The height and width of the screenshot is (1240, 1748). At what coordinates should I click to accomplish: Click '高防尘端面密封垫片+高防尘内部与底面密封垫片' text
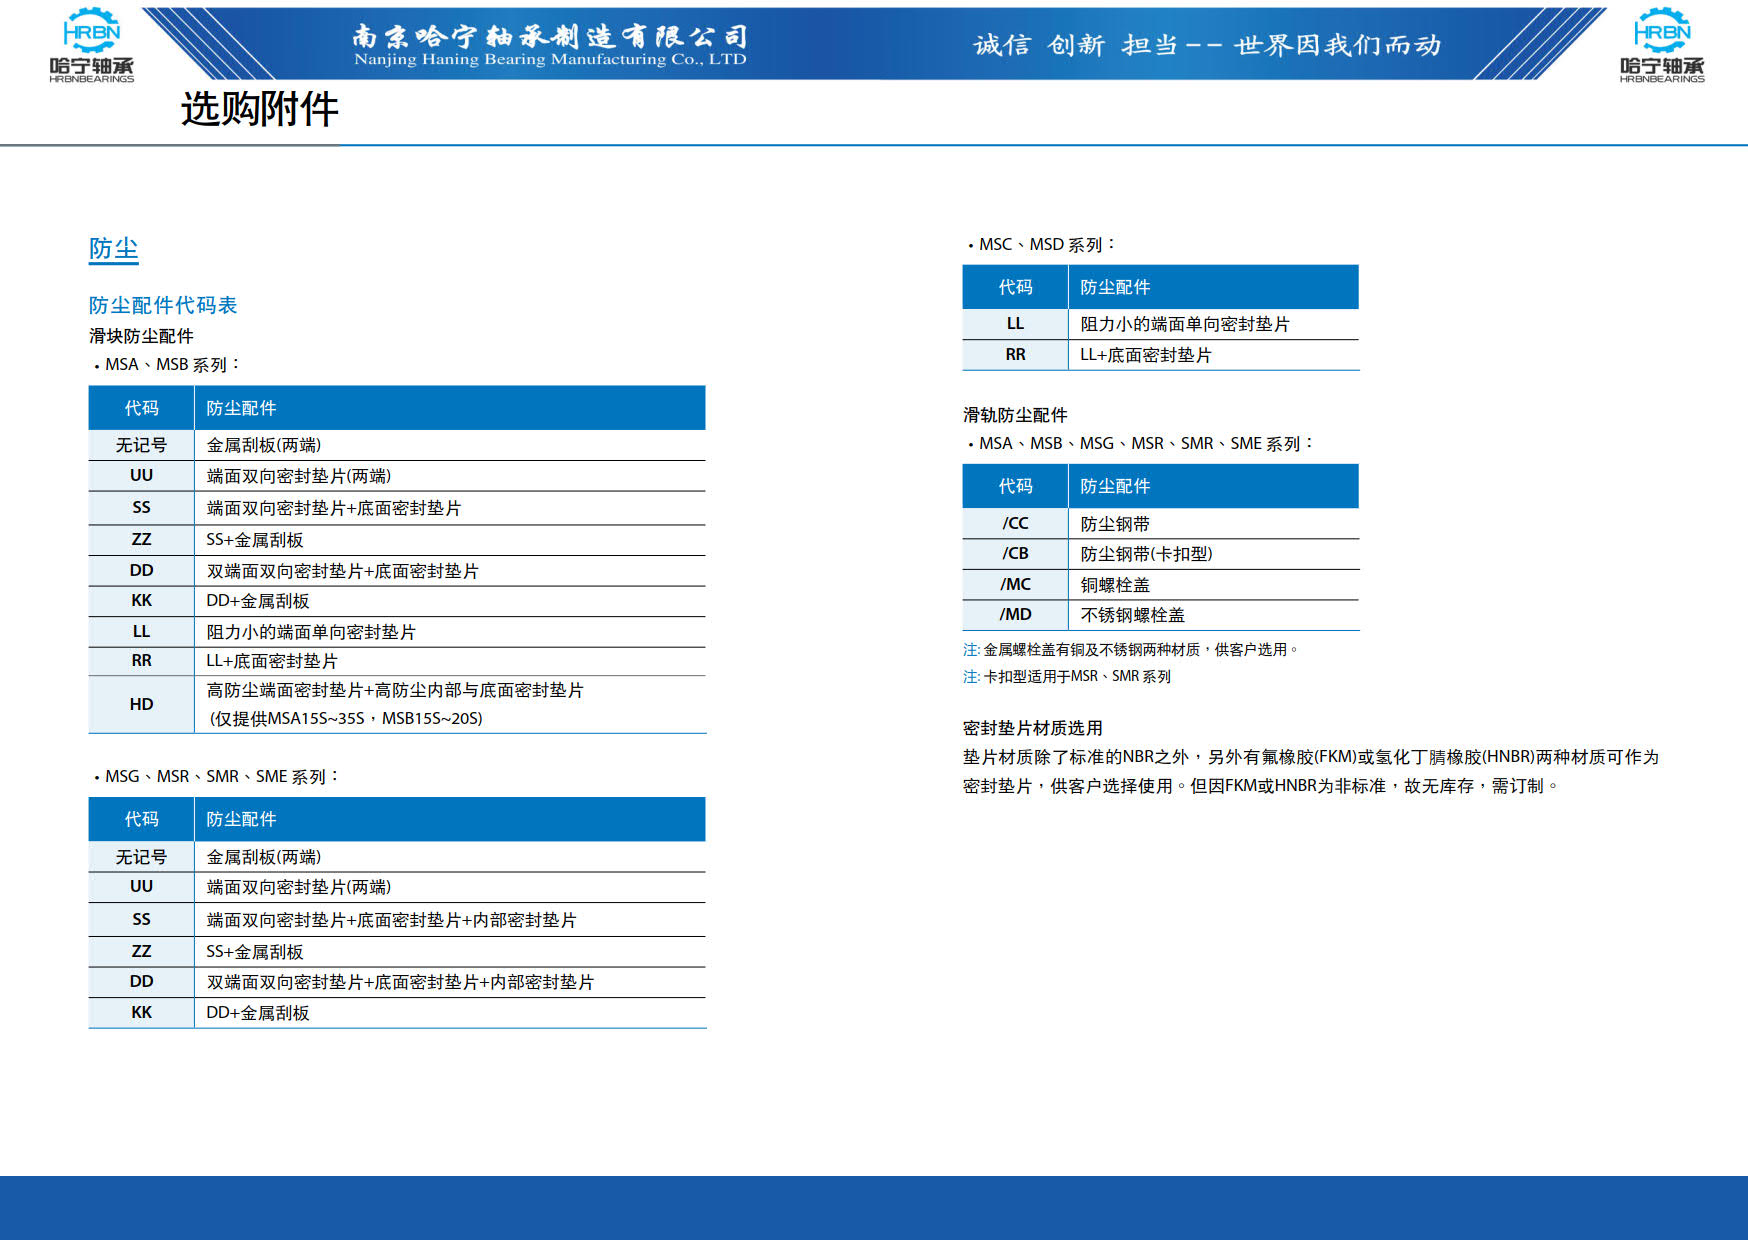click(395, 690)
